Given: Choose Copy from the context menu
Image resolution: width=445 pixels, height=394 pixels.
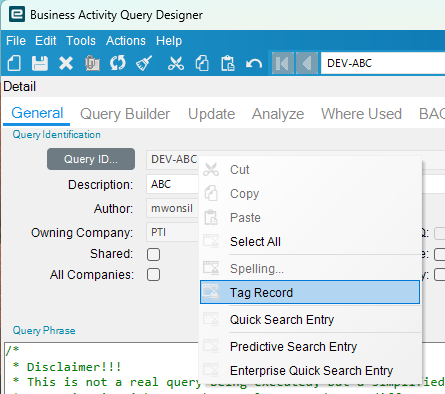Looking at the screenshot, I should [x=310, y=193].
